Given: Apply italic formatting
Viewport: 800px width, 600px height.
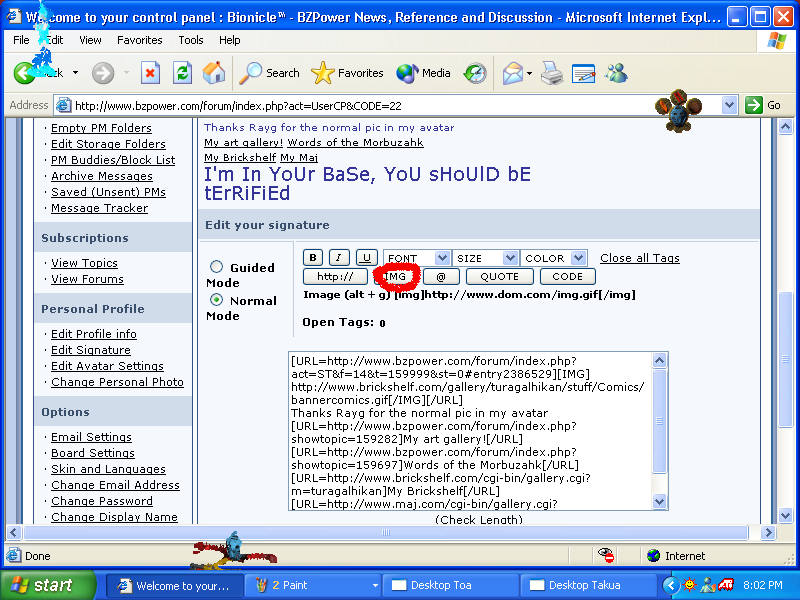Looking at the screenshot, I should (337, 257).
